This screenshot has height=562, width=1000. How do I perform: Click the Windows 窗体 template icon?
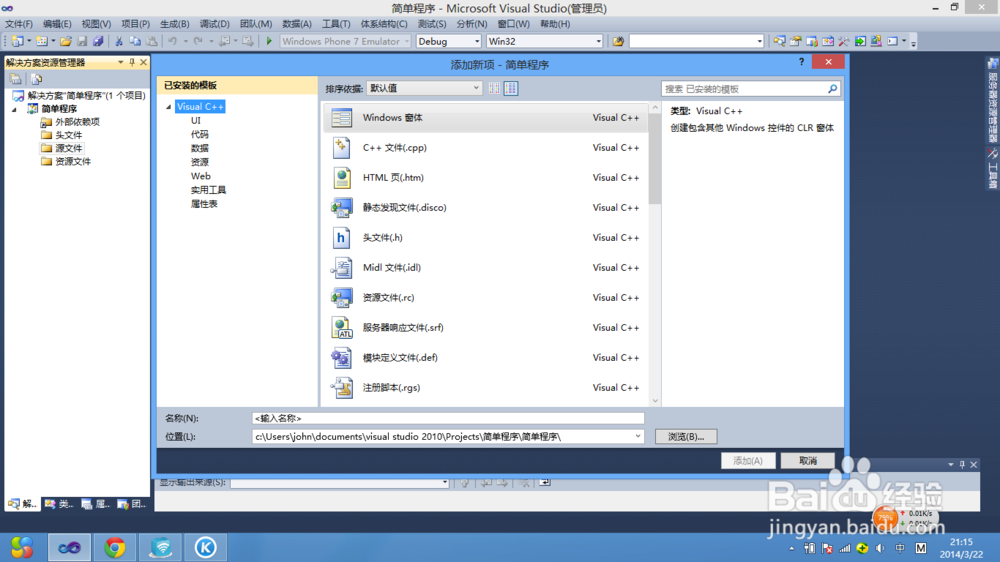coord(341,117)
